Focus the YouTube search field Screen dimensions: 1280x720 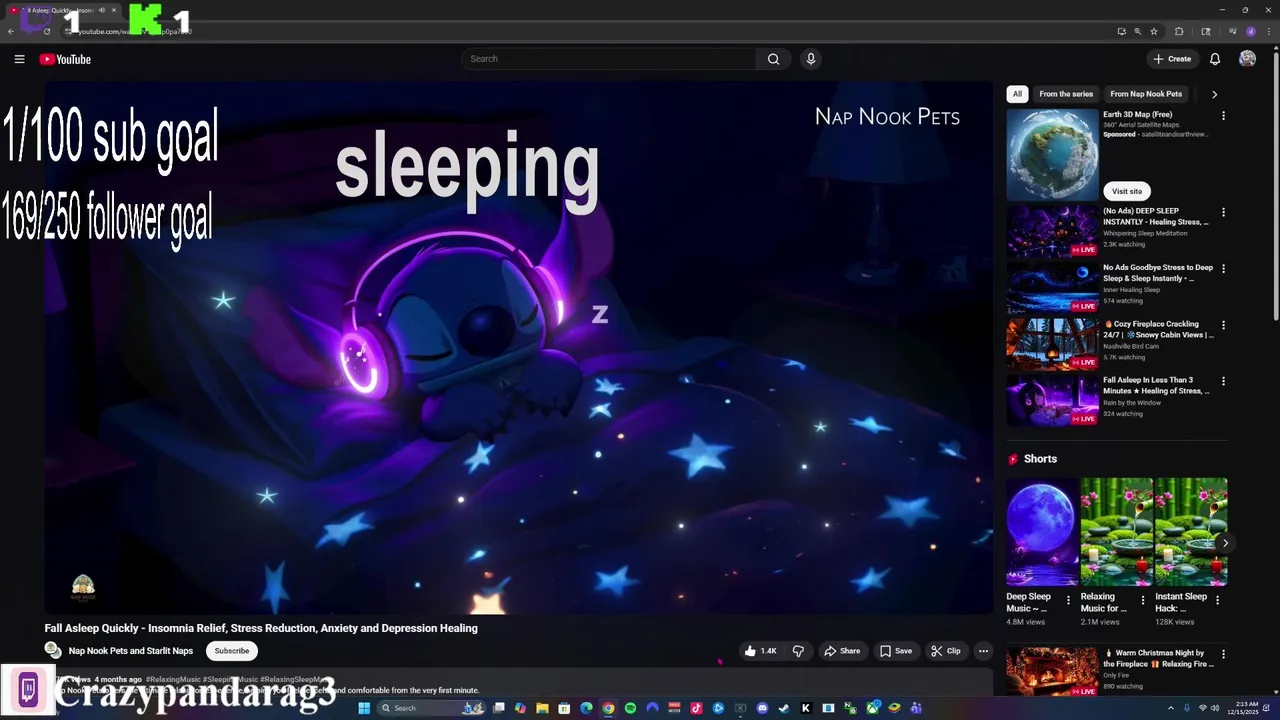pyautogui.click(x=610, y=59)
